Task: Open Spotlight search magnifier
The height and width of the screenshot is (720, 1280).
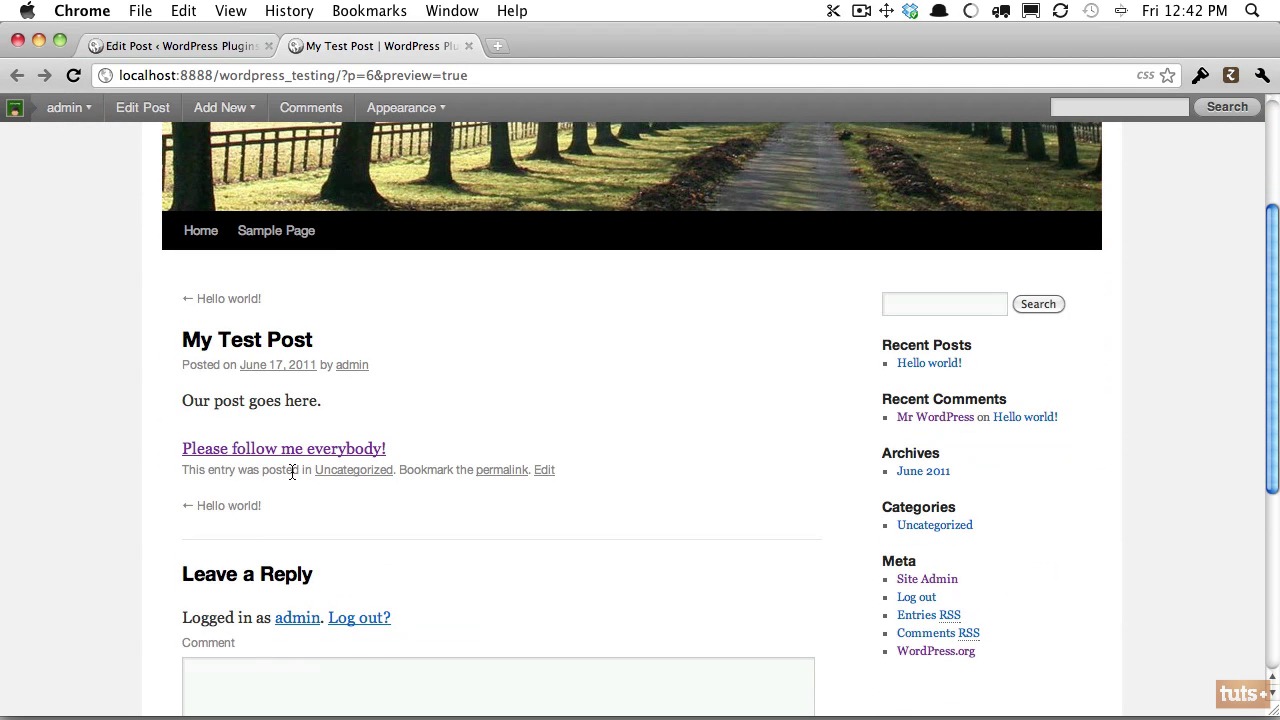Action: (x=1252, y=11)
